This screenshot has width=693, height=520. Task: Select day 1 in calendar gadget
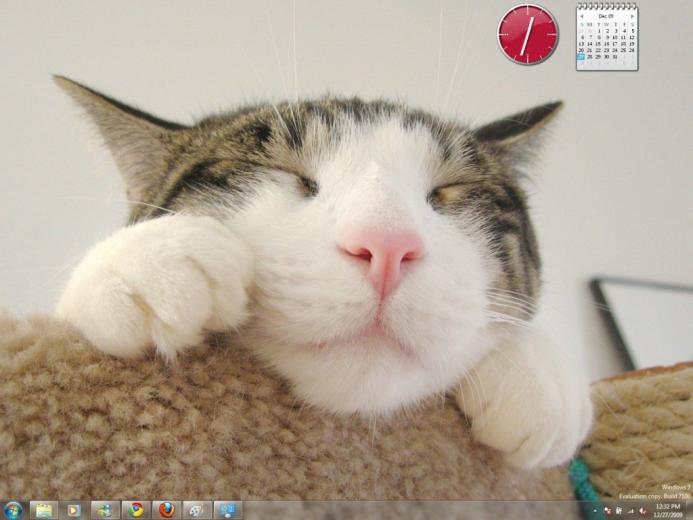599,31
